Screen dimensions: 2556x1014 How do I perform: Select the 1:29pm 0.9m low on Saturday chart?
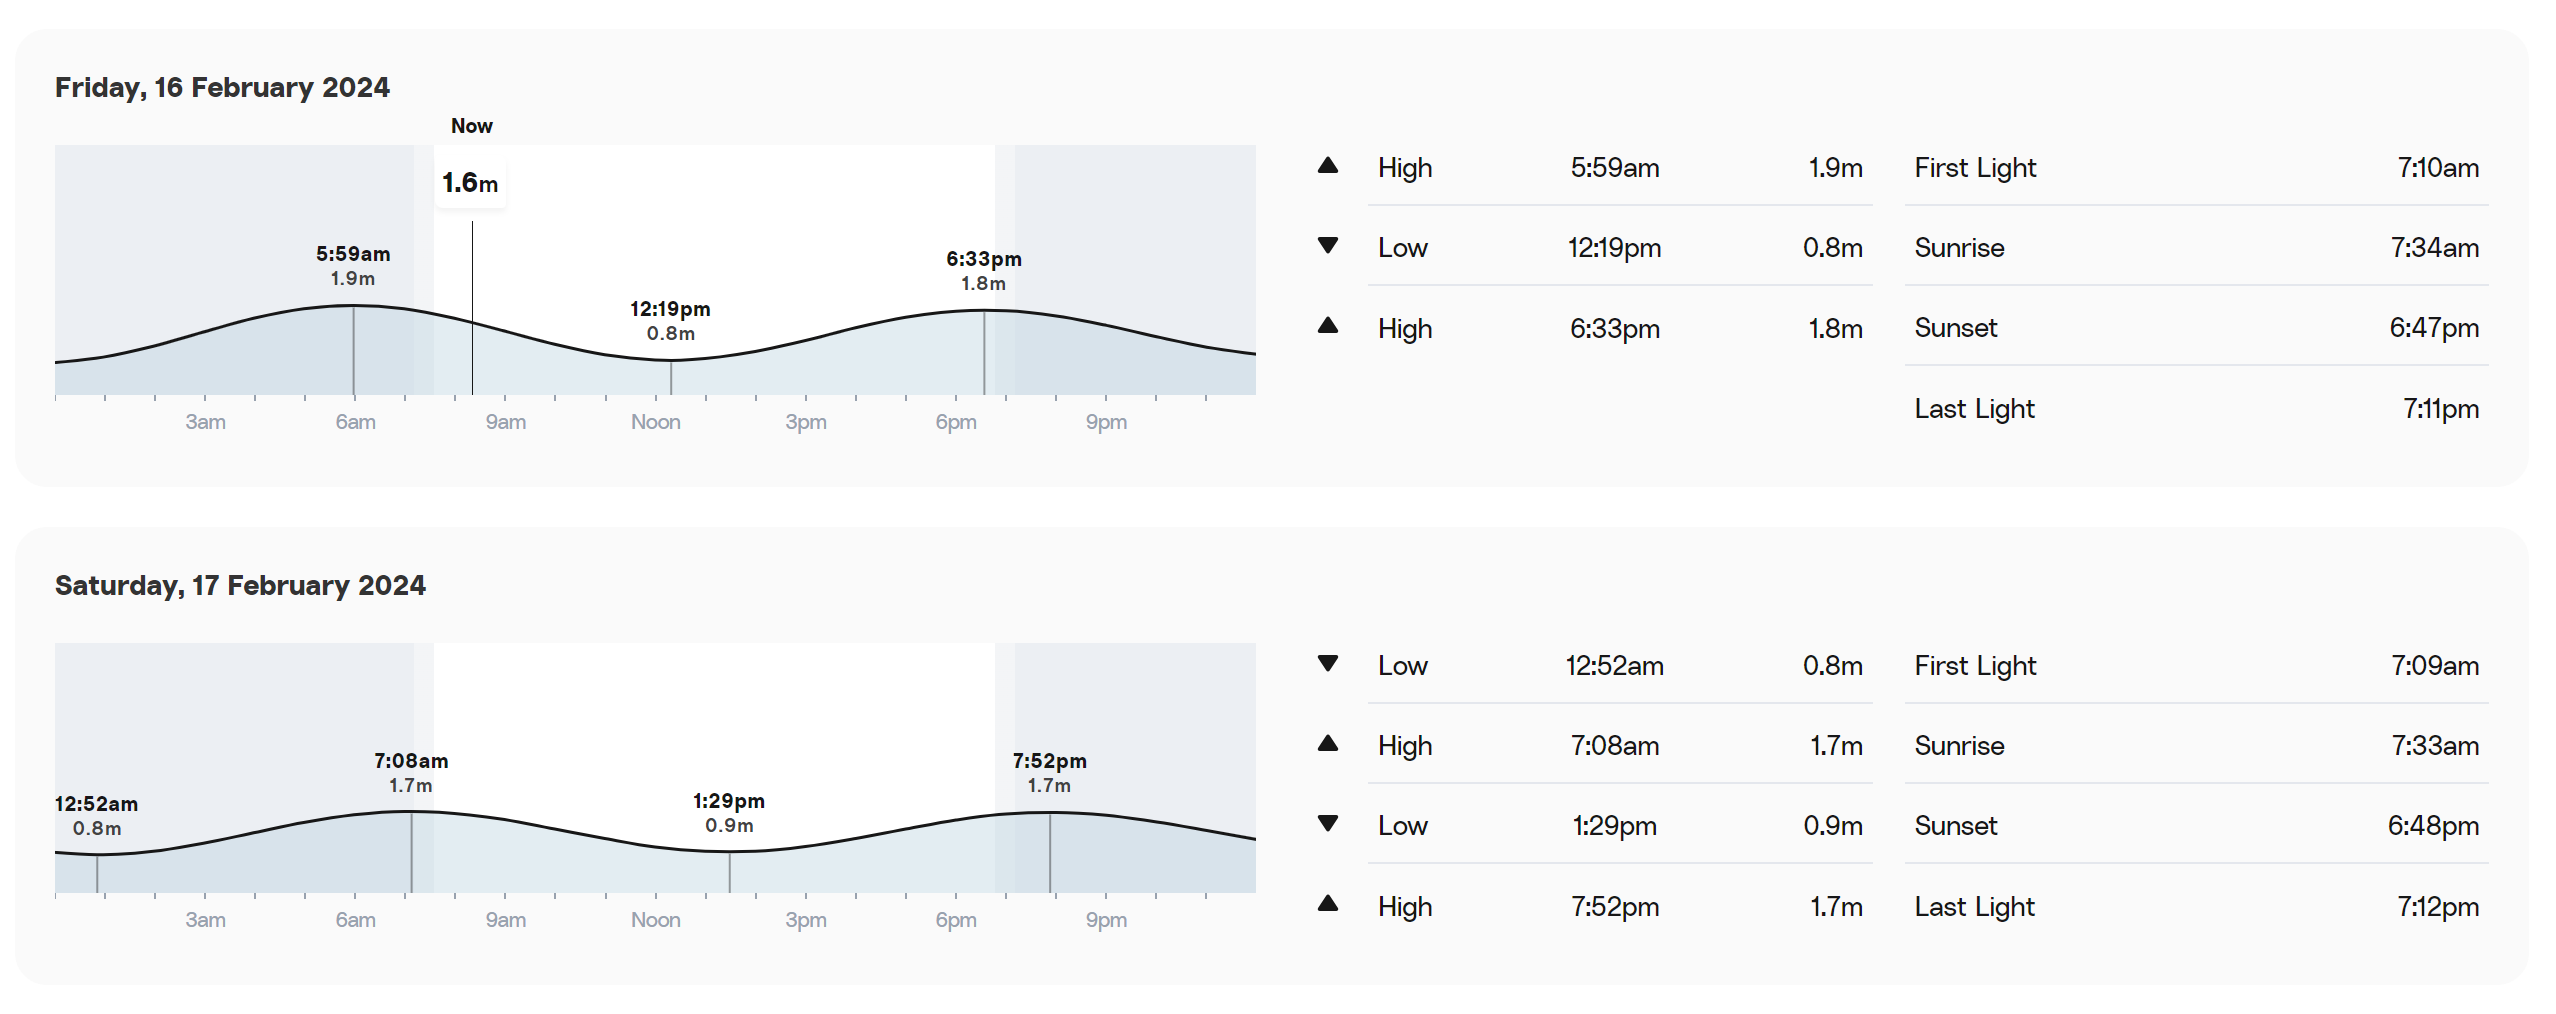pos(729,813)
